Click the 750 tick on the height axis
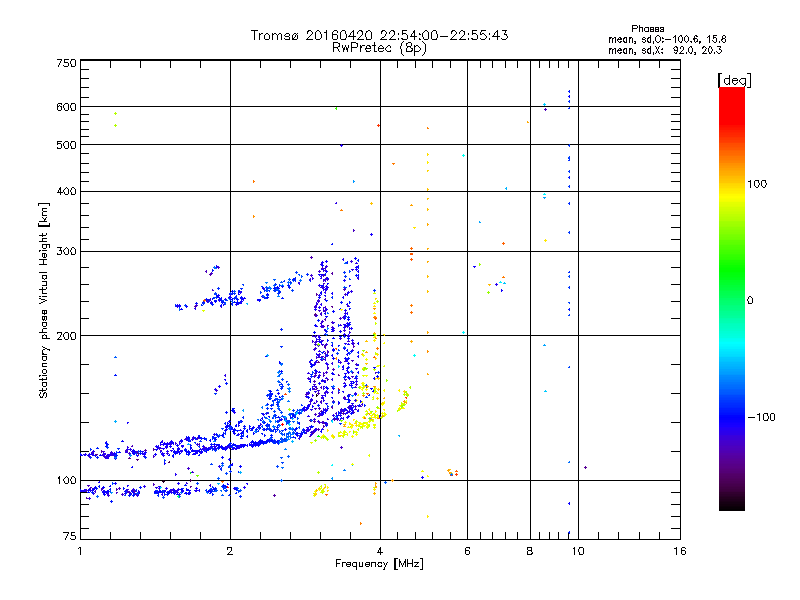 click(x=66, y=62)
